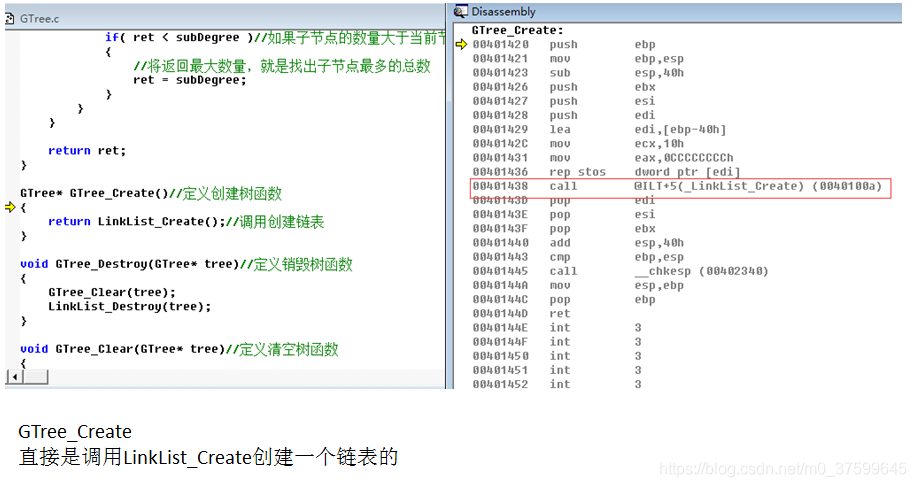
Task: Click the 'int 3' line at 00401452
Action: point(557,384)
